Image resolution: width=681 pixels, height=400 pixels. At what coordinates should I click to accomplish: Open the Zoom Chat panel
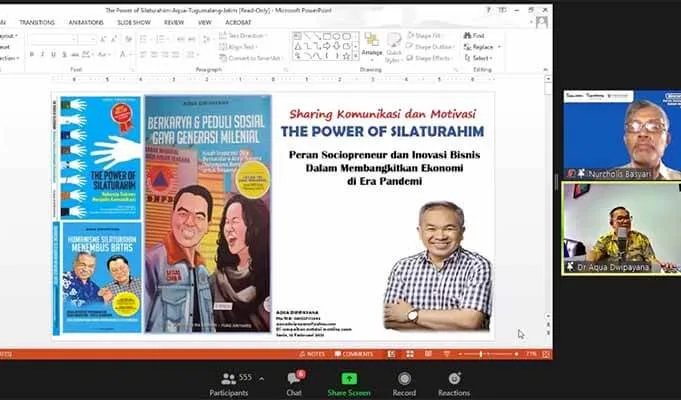294,384
